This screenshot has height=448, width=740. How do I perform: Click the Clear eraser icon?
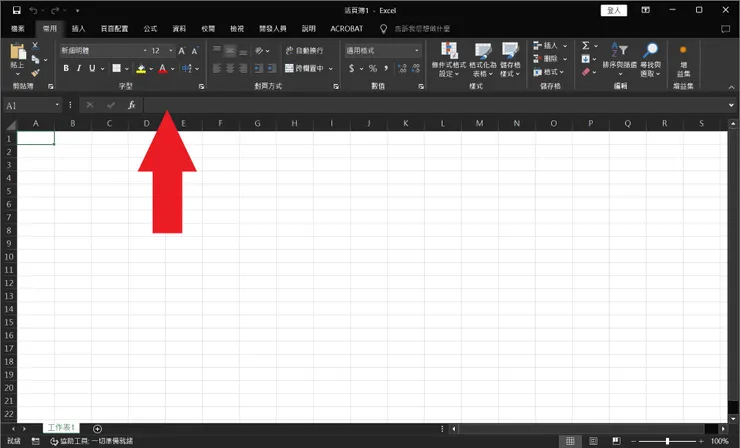click(586, 72)
